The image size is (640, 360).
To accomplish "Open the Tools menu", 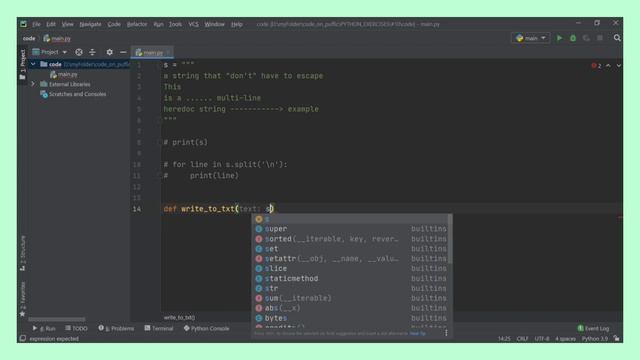I will pos(176,24).
